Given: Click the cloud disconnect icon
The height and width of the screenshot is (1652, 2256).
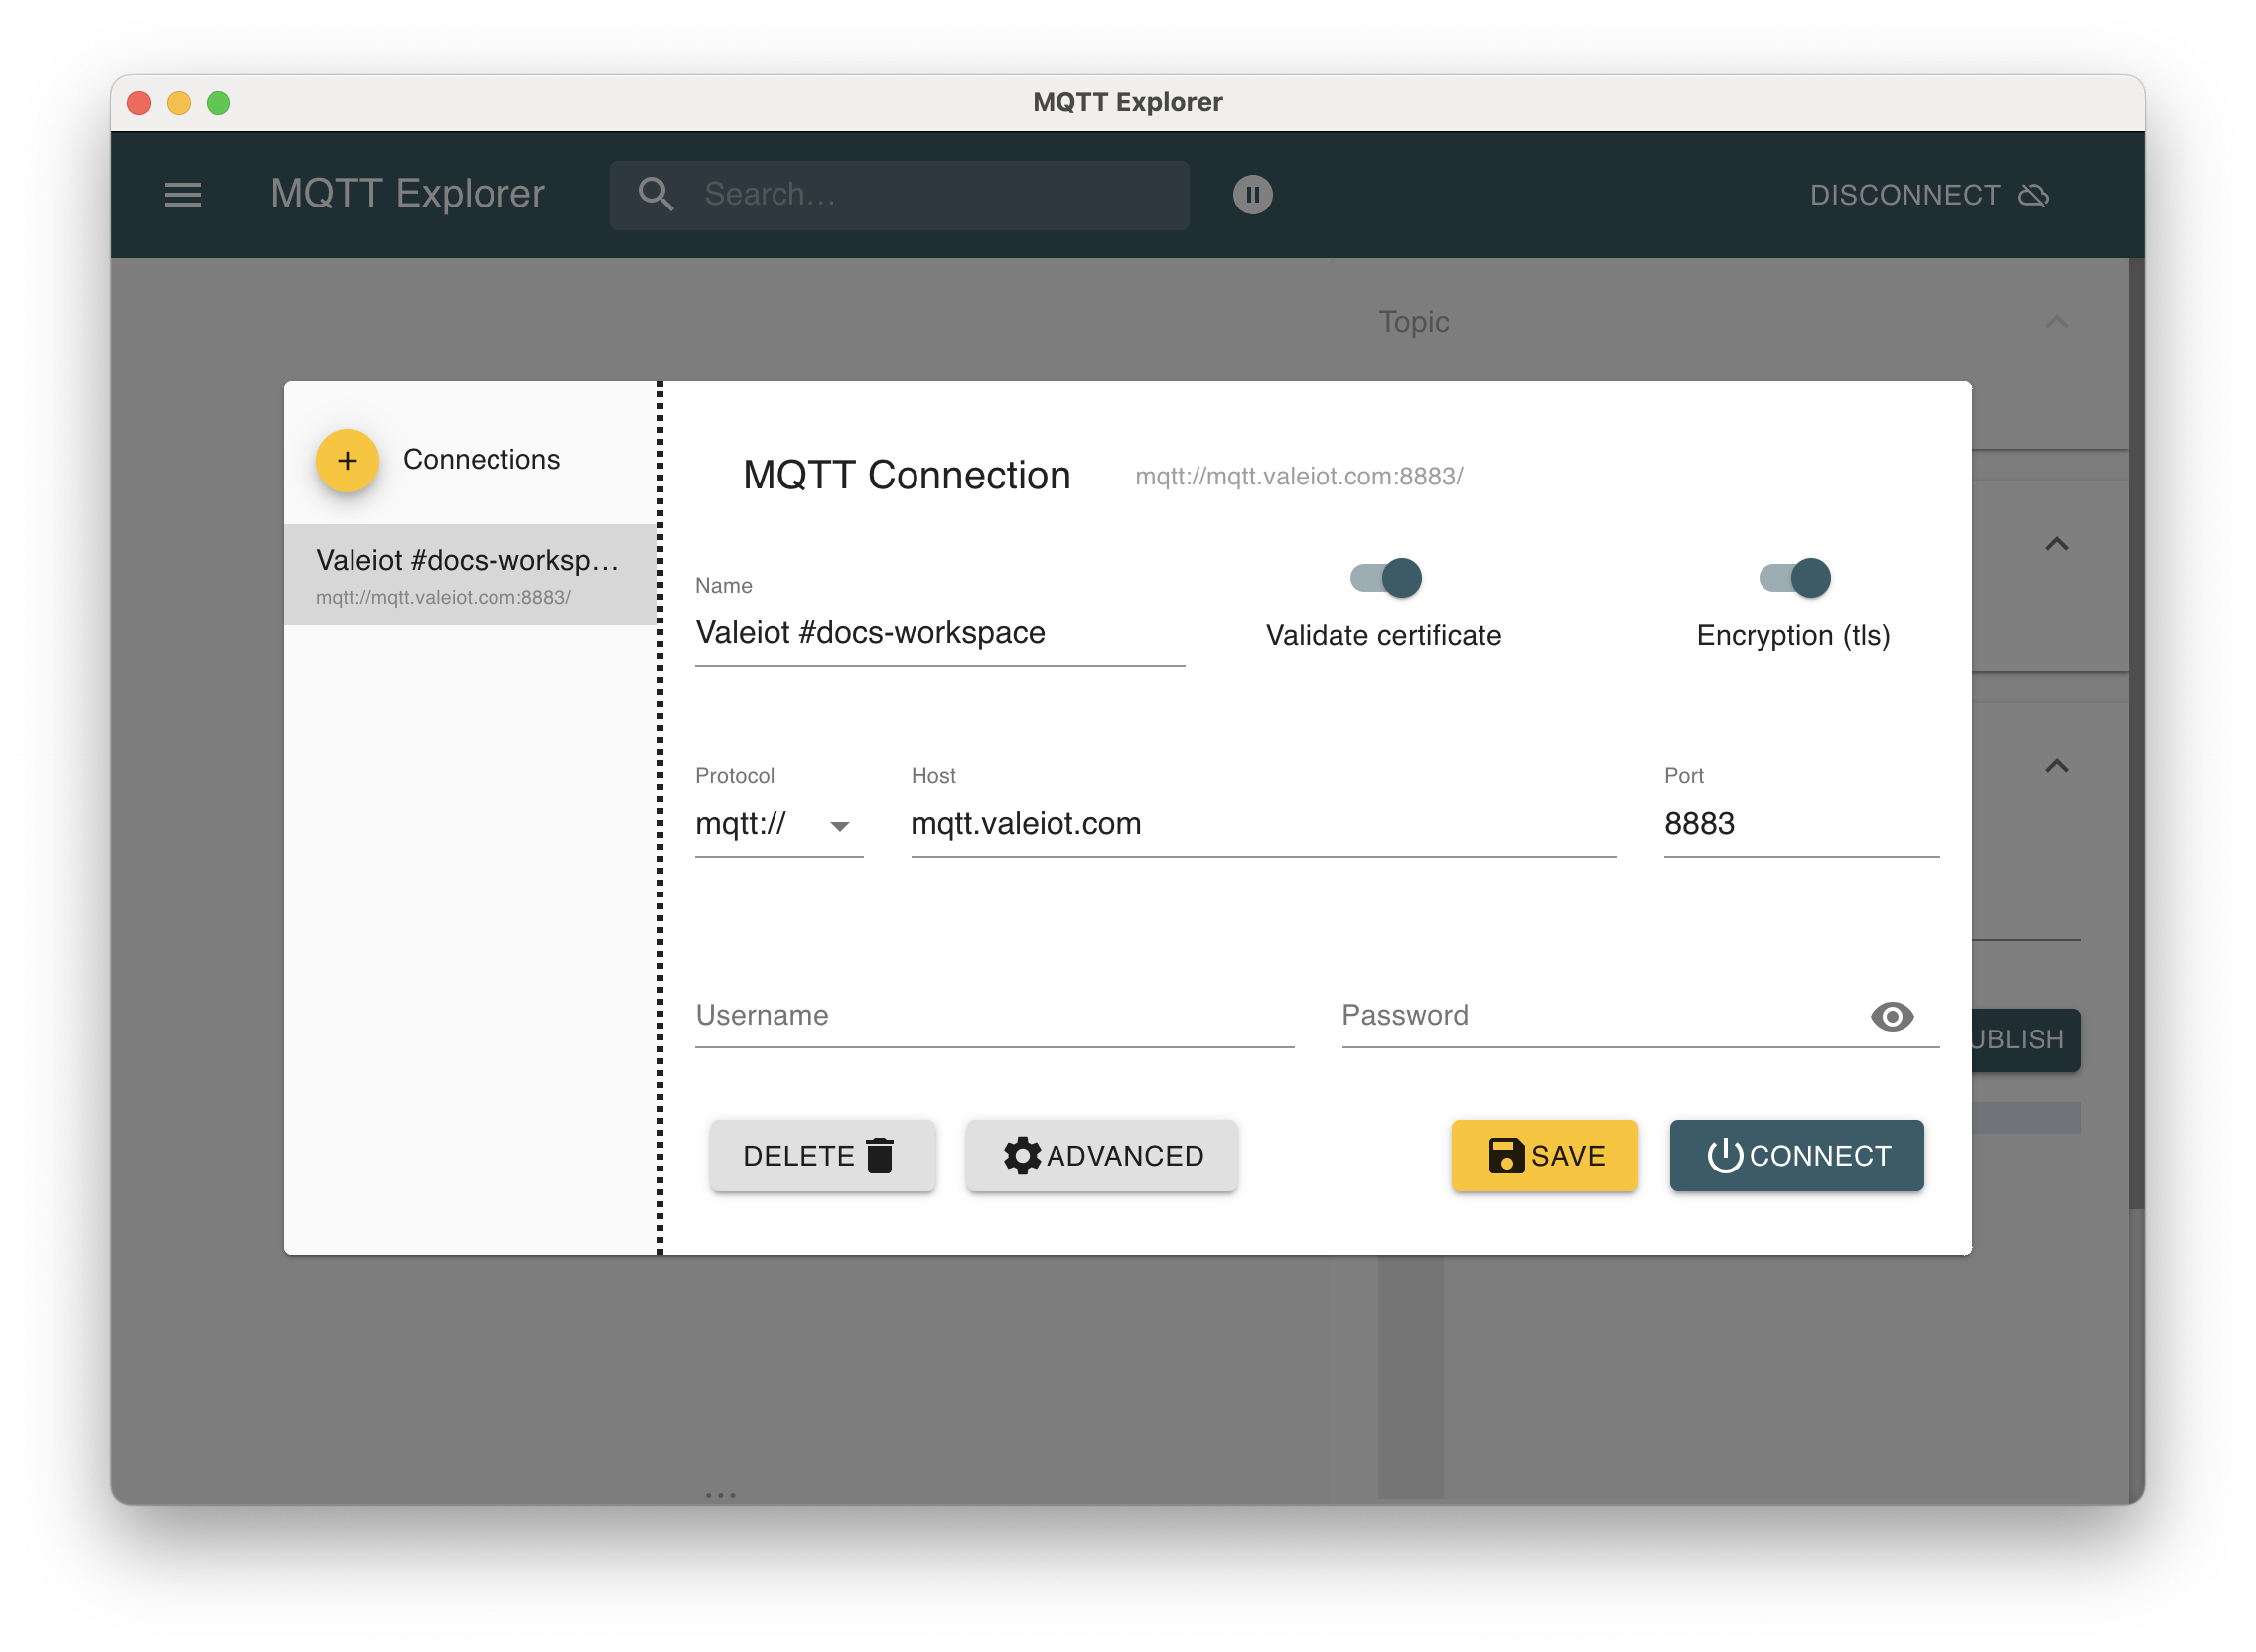Looking at the screenshot, I should coord(2035,195).
